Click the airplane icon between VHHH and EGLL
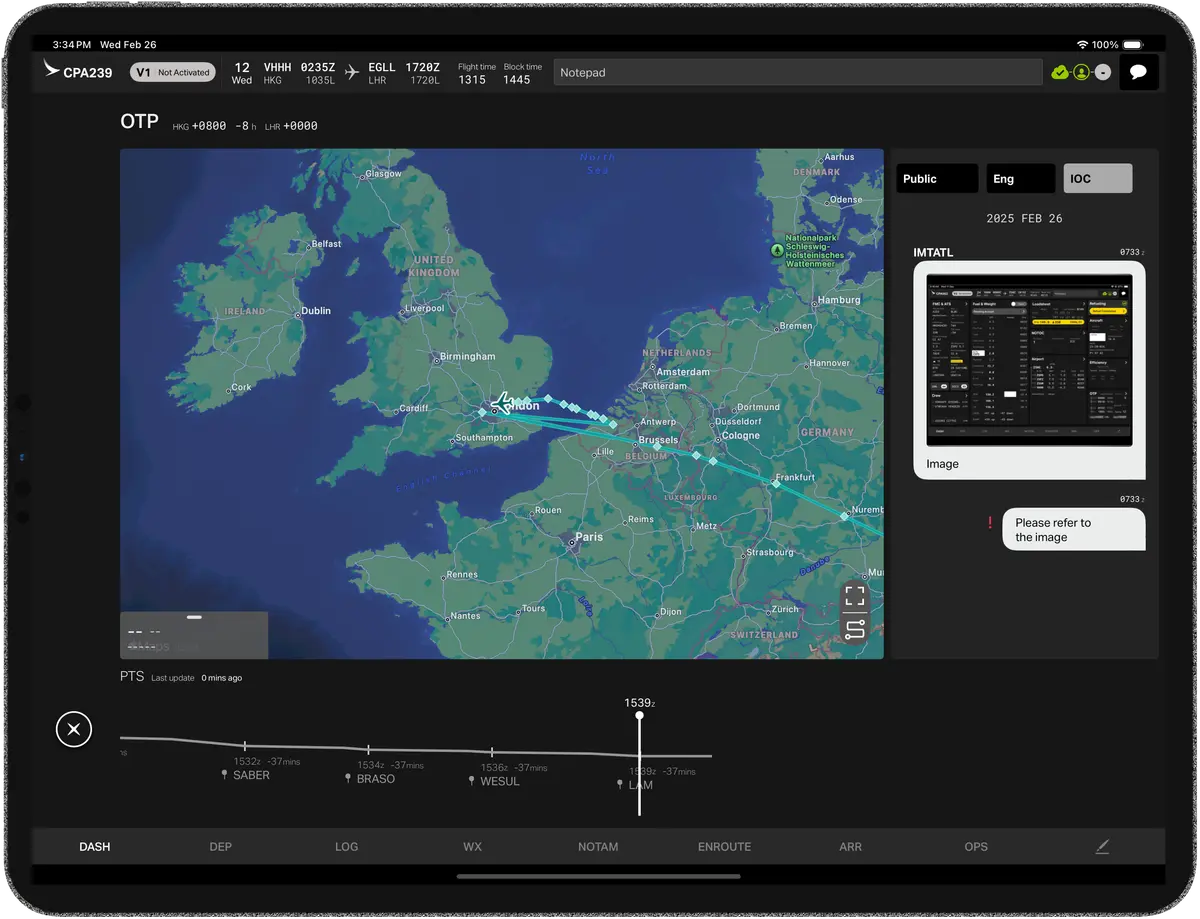 tap(351, 72)
